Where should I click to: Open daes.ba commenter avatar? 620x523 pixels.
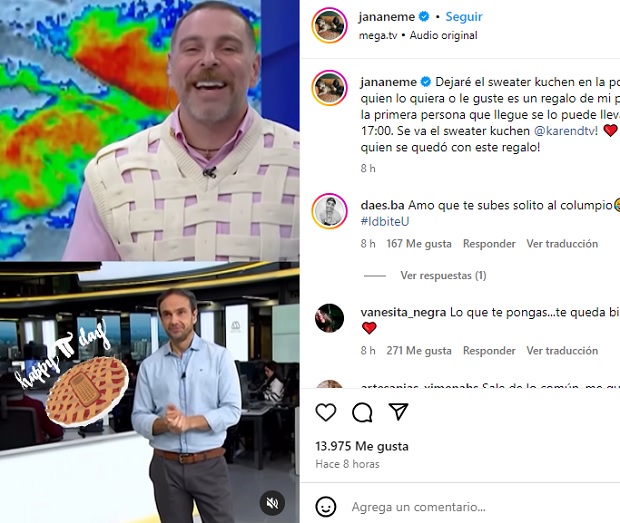[x=329, y=211]
